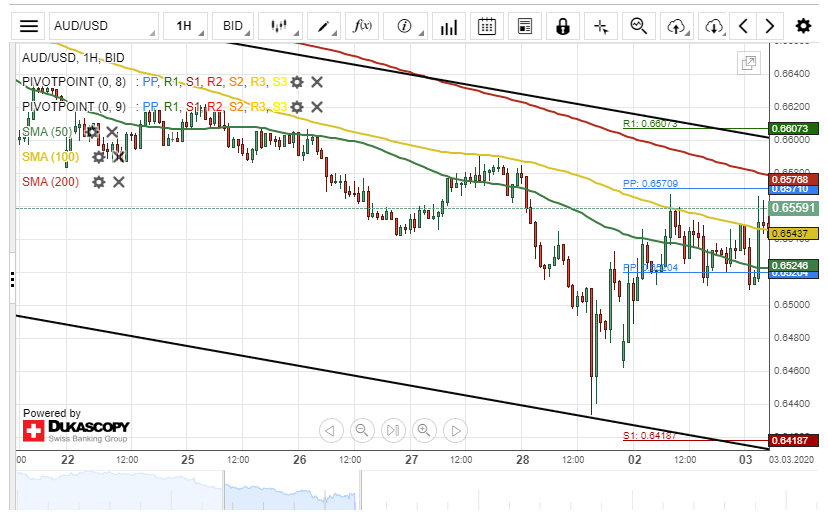Image resolution: width=828 pixels, height=517 pixels.
Task: Click the circular right-arrow chart control
Action: pyautogui.click(x=456, y=431)
